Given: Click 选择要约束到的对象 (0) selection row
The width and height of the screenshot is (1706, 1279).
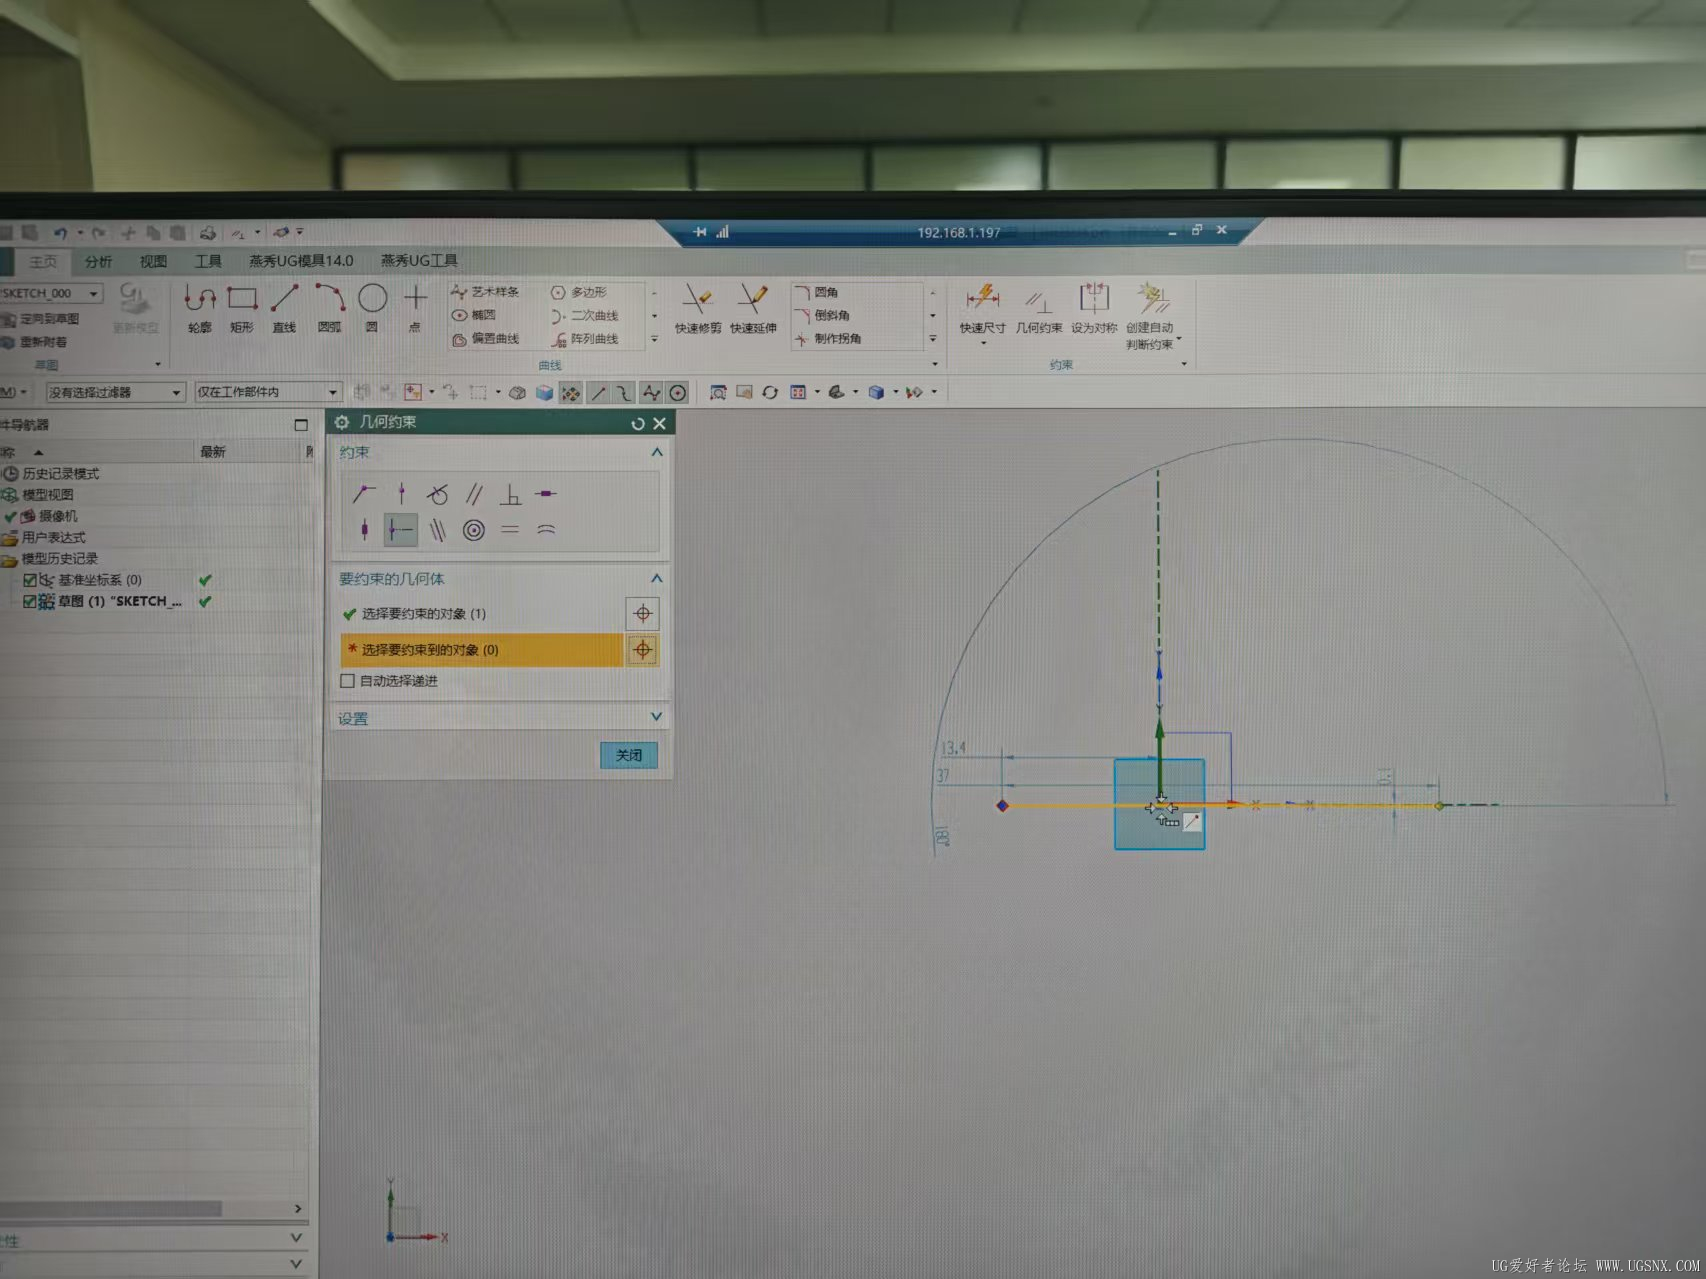Looking at the screenshot, I should tap(482, 650).
